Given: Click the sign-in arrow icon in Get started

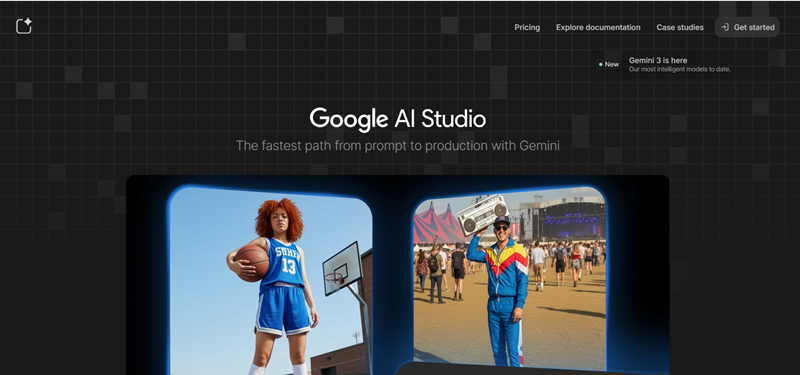Looking at the screenshot, I should click(x=724, y=27).
